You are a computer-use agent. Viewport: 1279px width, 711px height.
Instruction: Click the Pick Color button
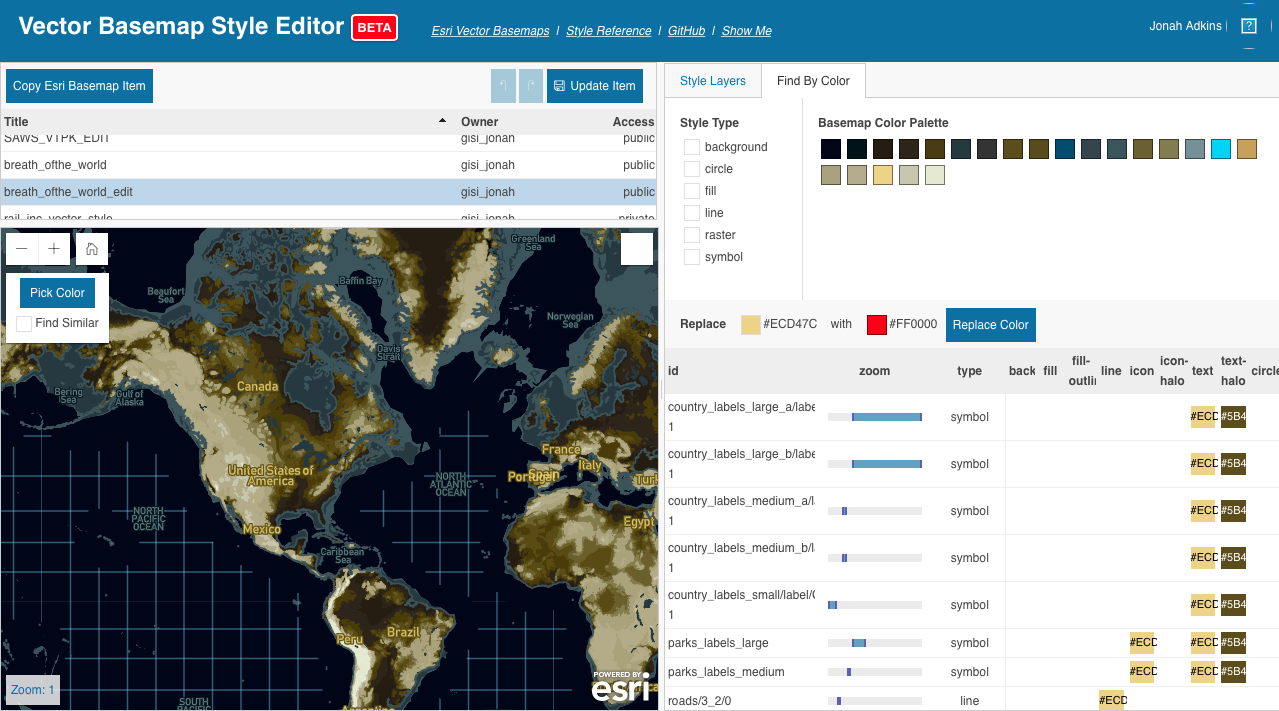coord(57,293)
